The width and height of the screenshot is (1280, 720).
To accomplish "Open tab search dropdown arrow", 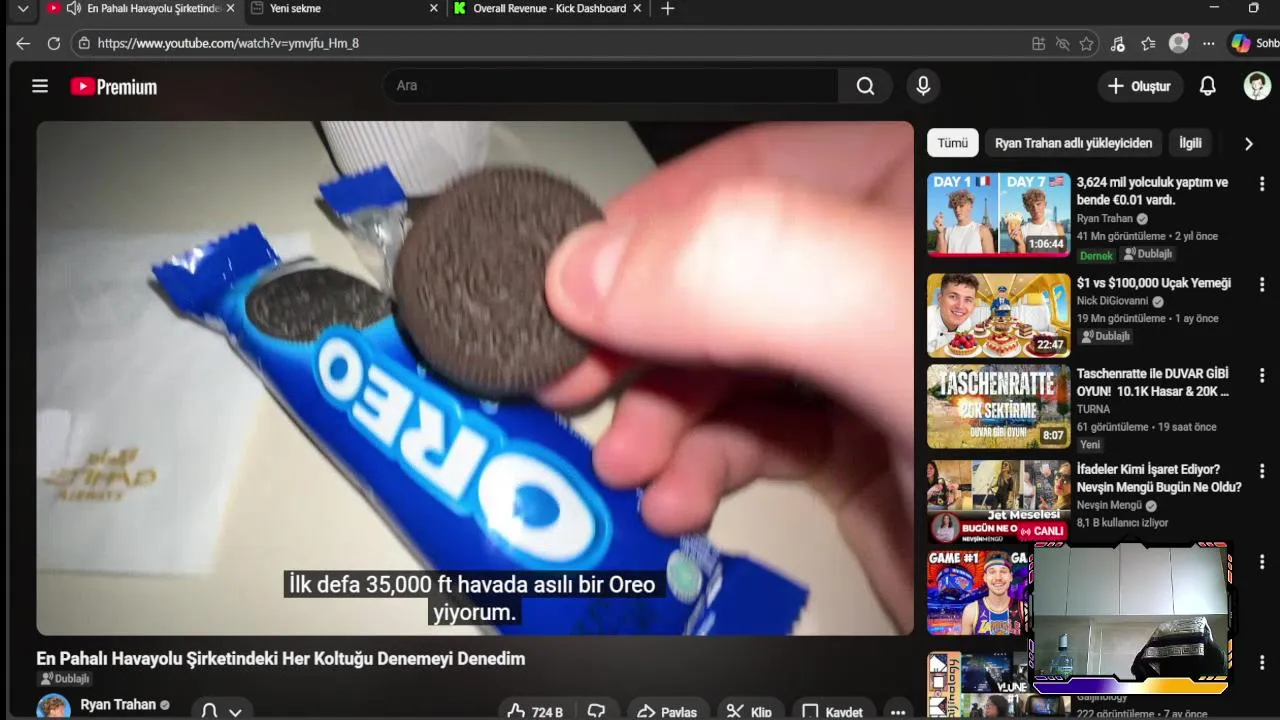I will click(22, 9).
